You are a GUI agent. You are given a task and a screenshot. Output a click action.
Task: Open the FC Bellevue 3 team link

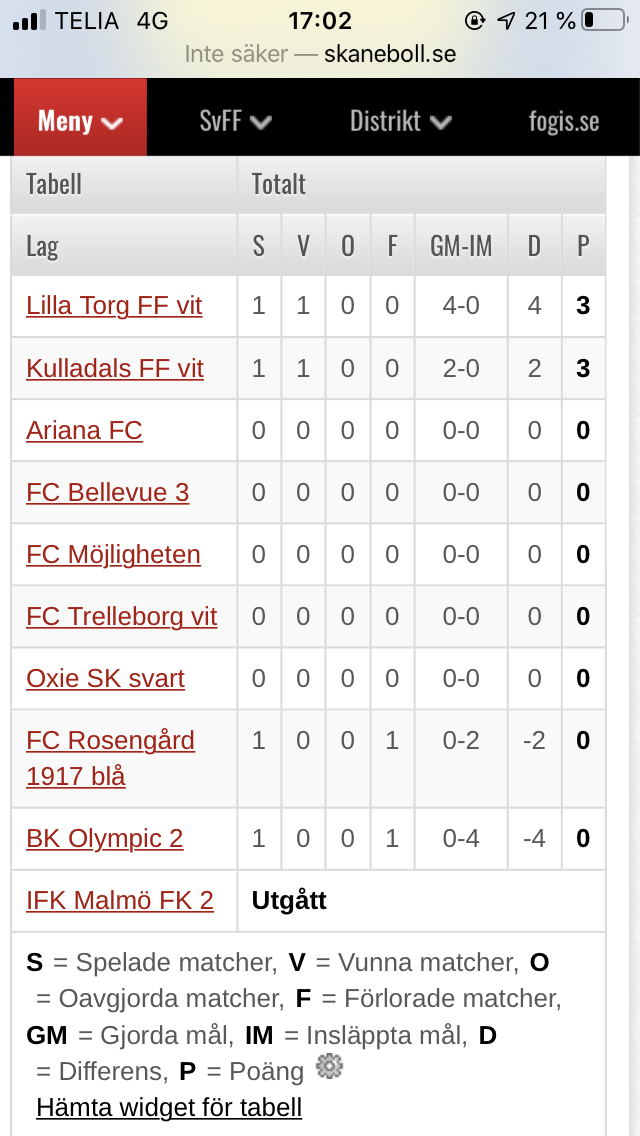[107, 492]
